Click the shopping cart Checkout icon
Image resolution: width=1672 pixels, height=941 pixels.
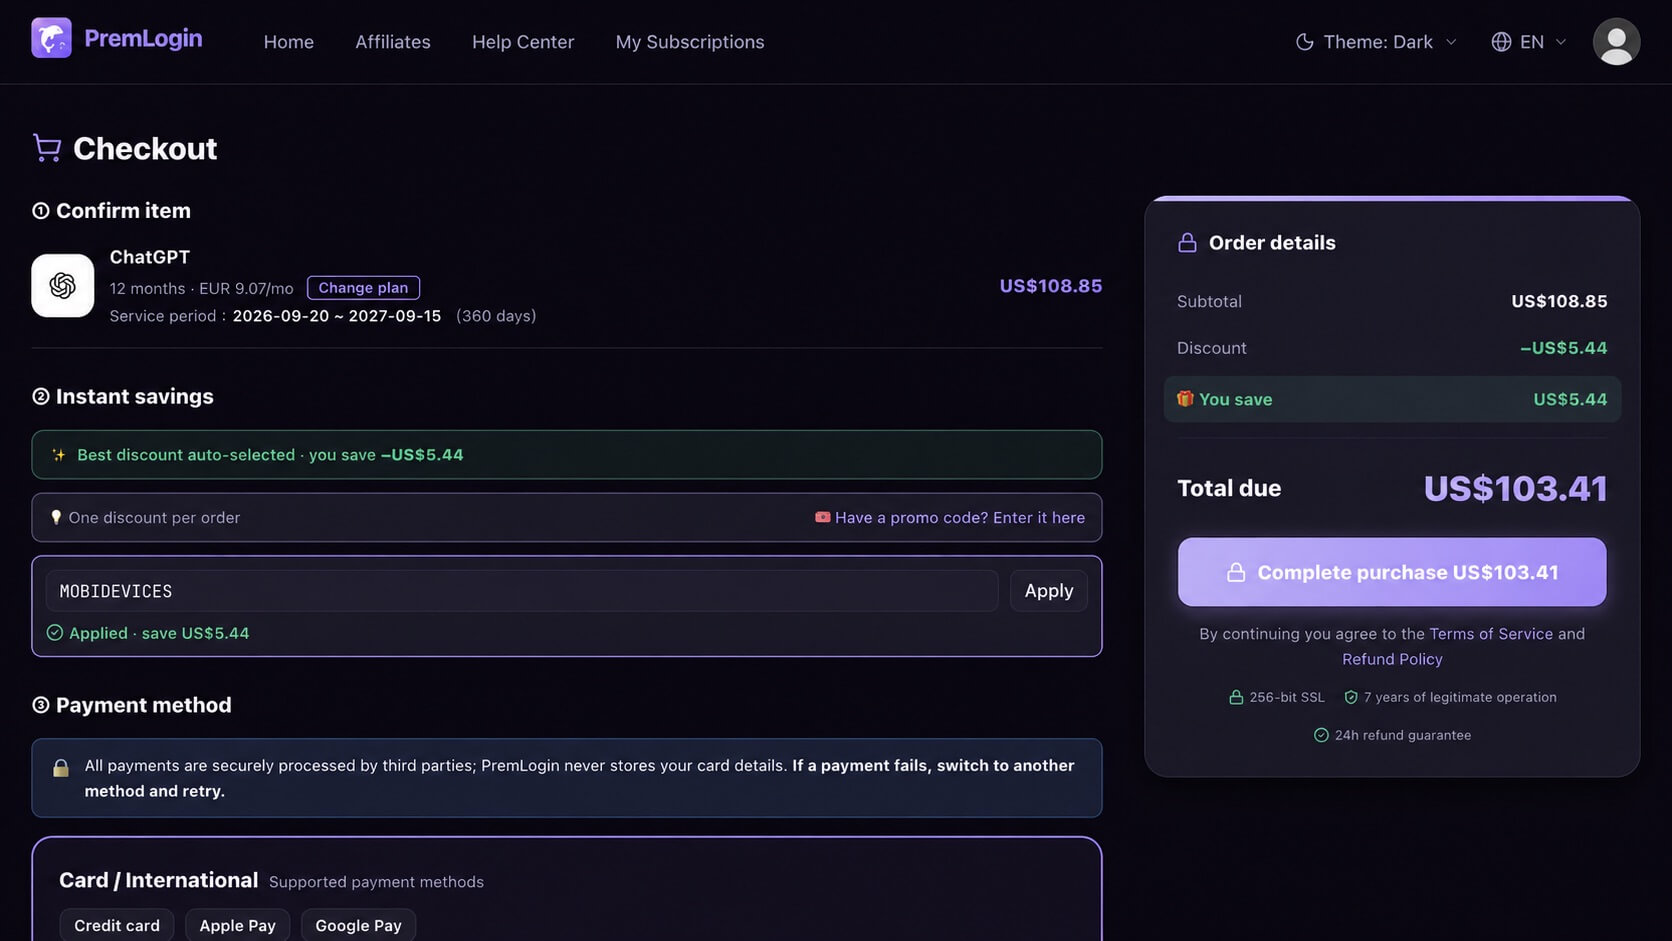click(47, 148)
